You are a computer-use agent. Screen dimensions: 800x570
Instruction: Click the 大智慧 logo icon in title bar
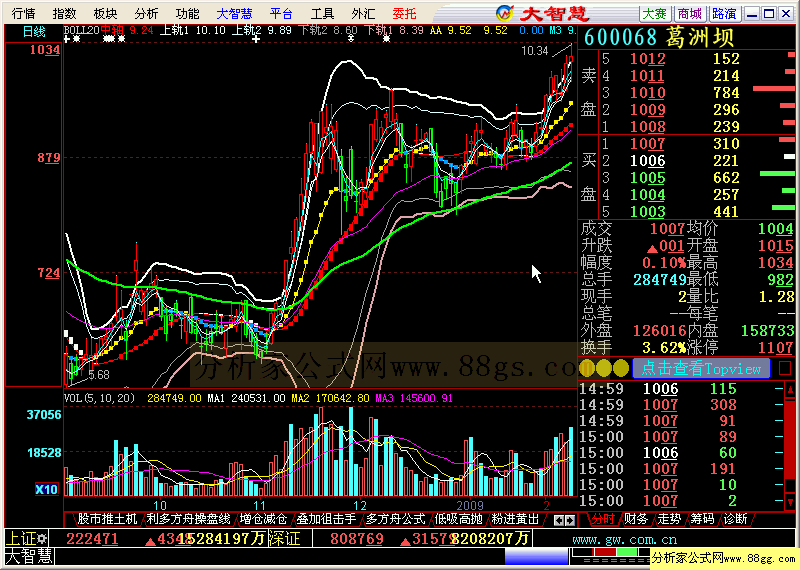click(x=505, y=13)
